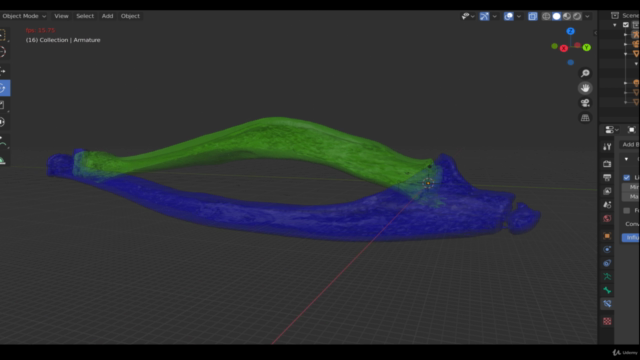Viewport: 640px width, 360px height.
Task: Switch to Rendered viewport shading
Action: [x=577, y=16]
